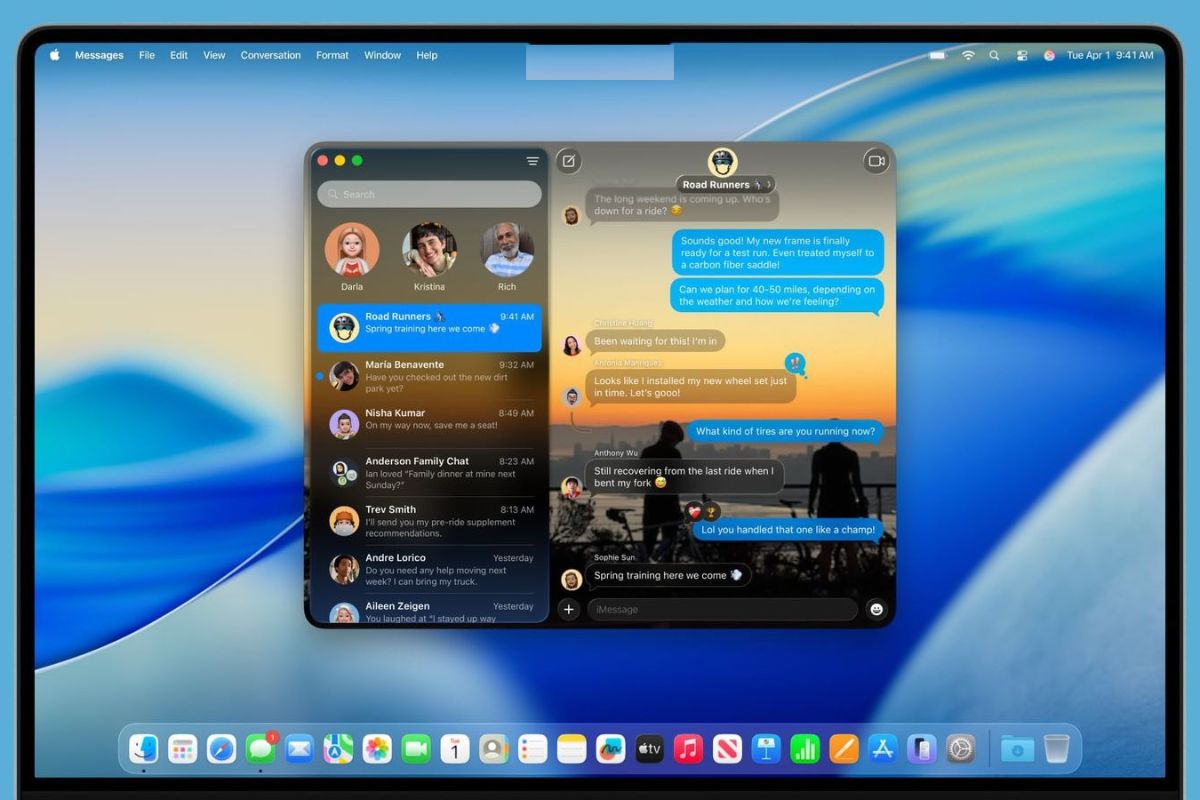Open Anderson Family Chat conversation

coord(429,472)
